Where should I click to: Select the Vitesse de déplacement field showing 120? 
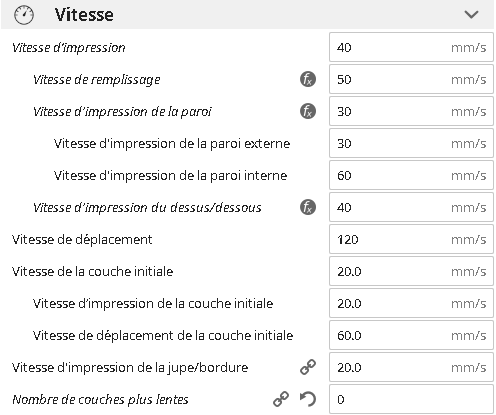click(411, 239)
